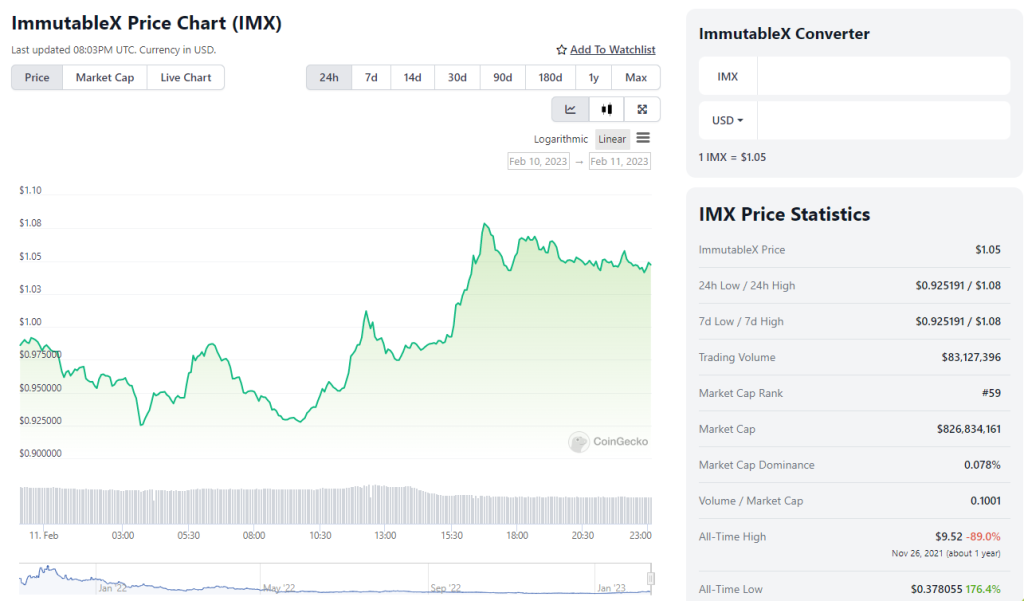1024x601 pixels.
Task: Click the Feb 10, 2023 start date field
Action: tap(538, 161)
